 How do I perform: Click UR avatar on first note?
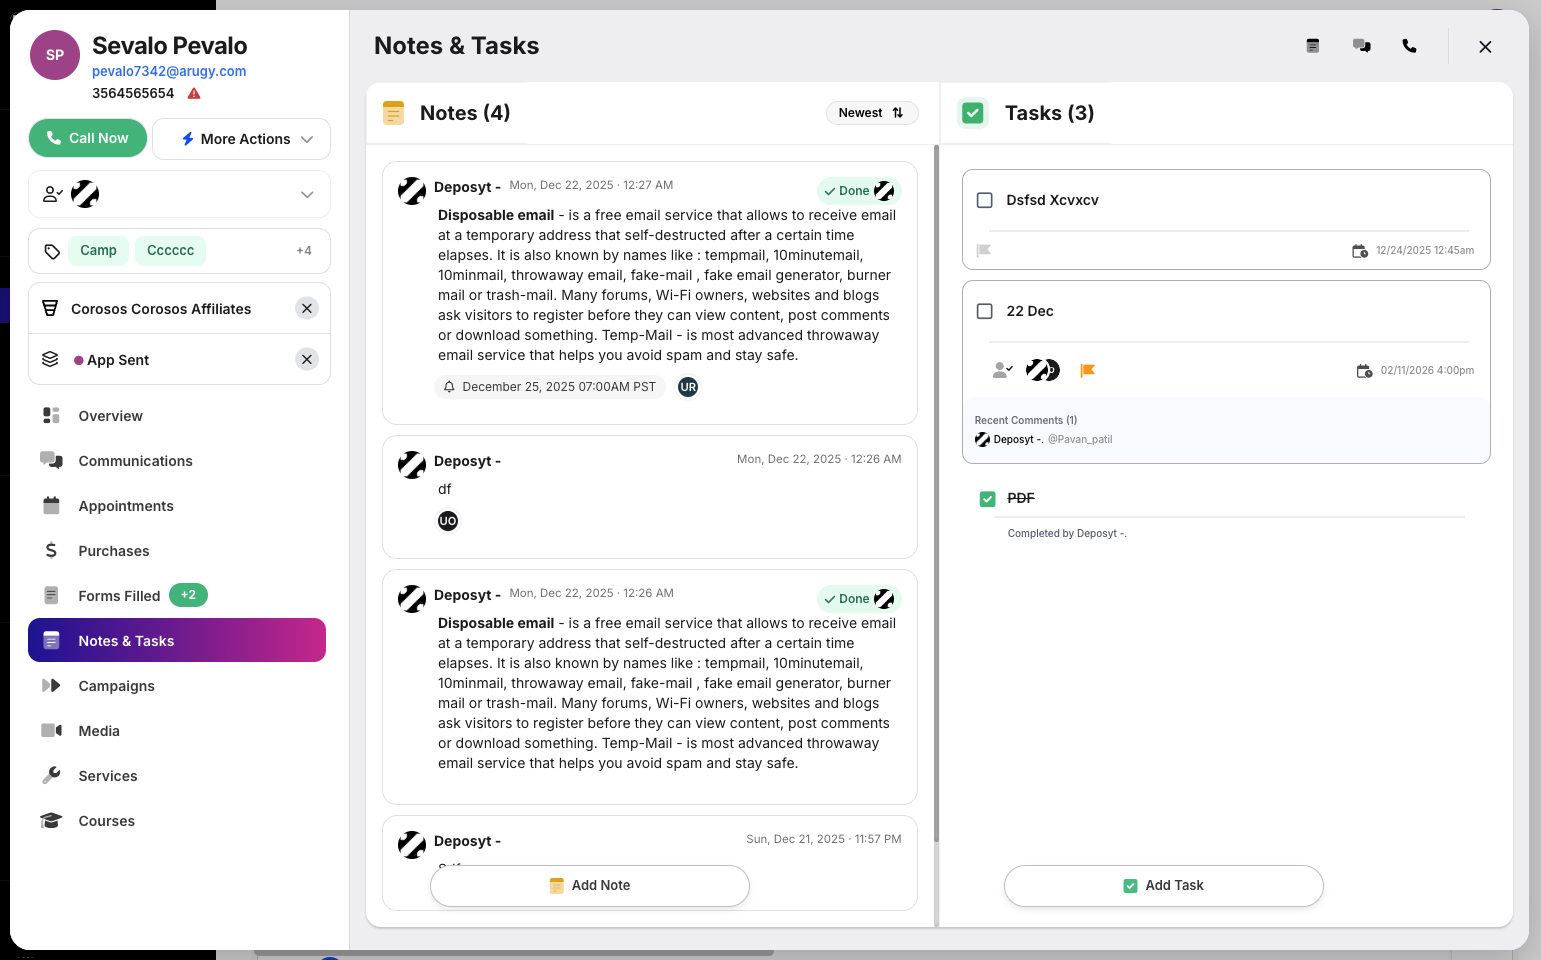(x=688, y=387)
